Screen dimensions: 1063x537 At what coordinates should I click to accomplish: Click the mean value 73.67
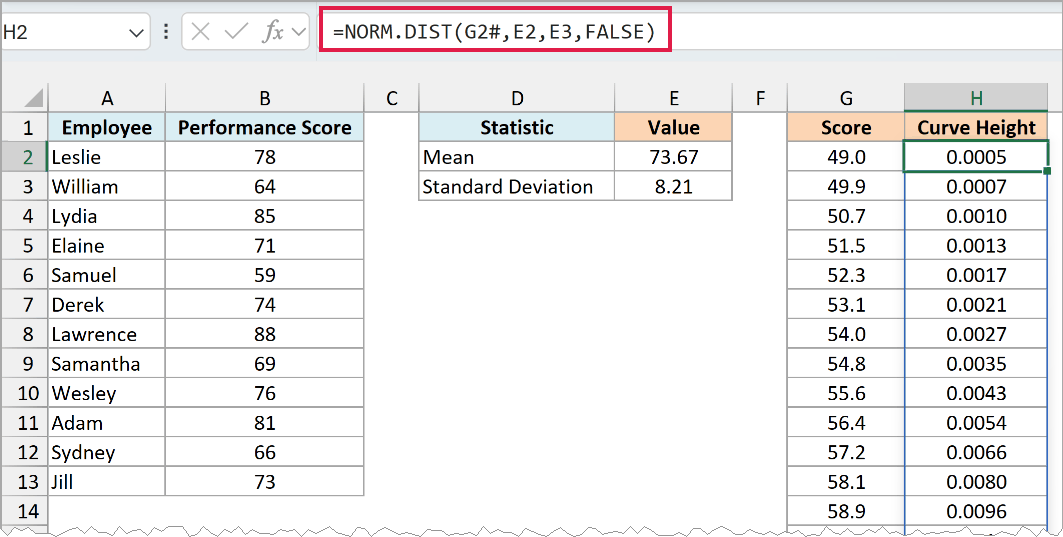click(673, 157)
